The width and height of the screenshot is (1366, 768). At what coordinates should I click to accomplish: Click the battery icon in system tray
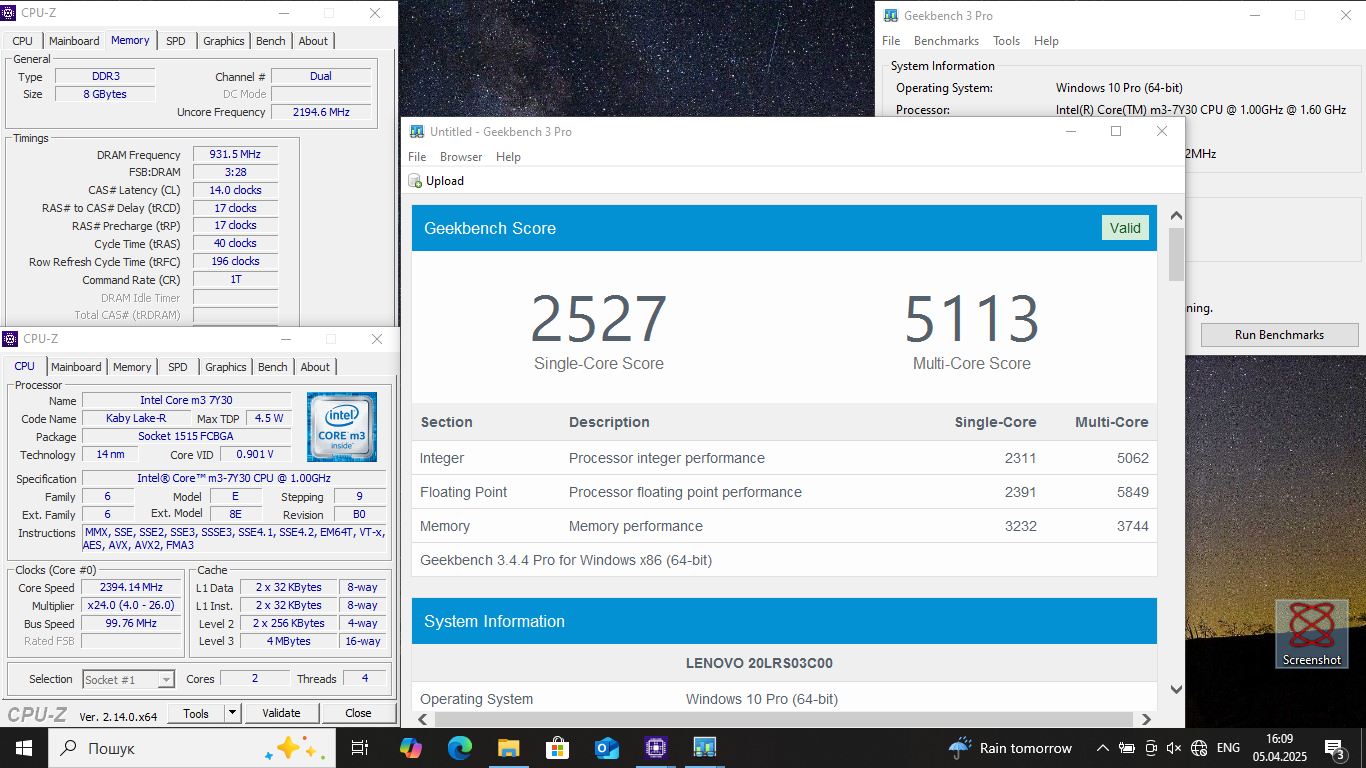pyautogui.click(x=1126, y=748)
